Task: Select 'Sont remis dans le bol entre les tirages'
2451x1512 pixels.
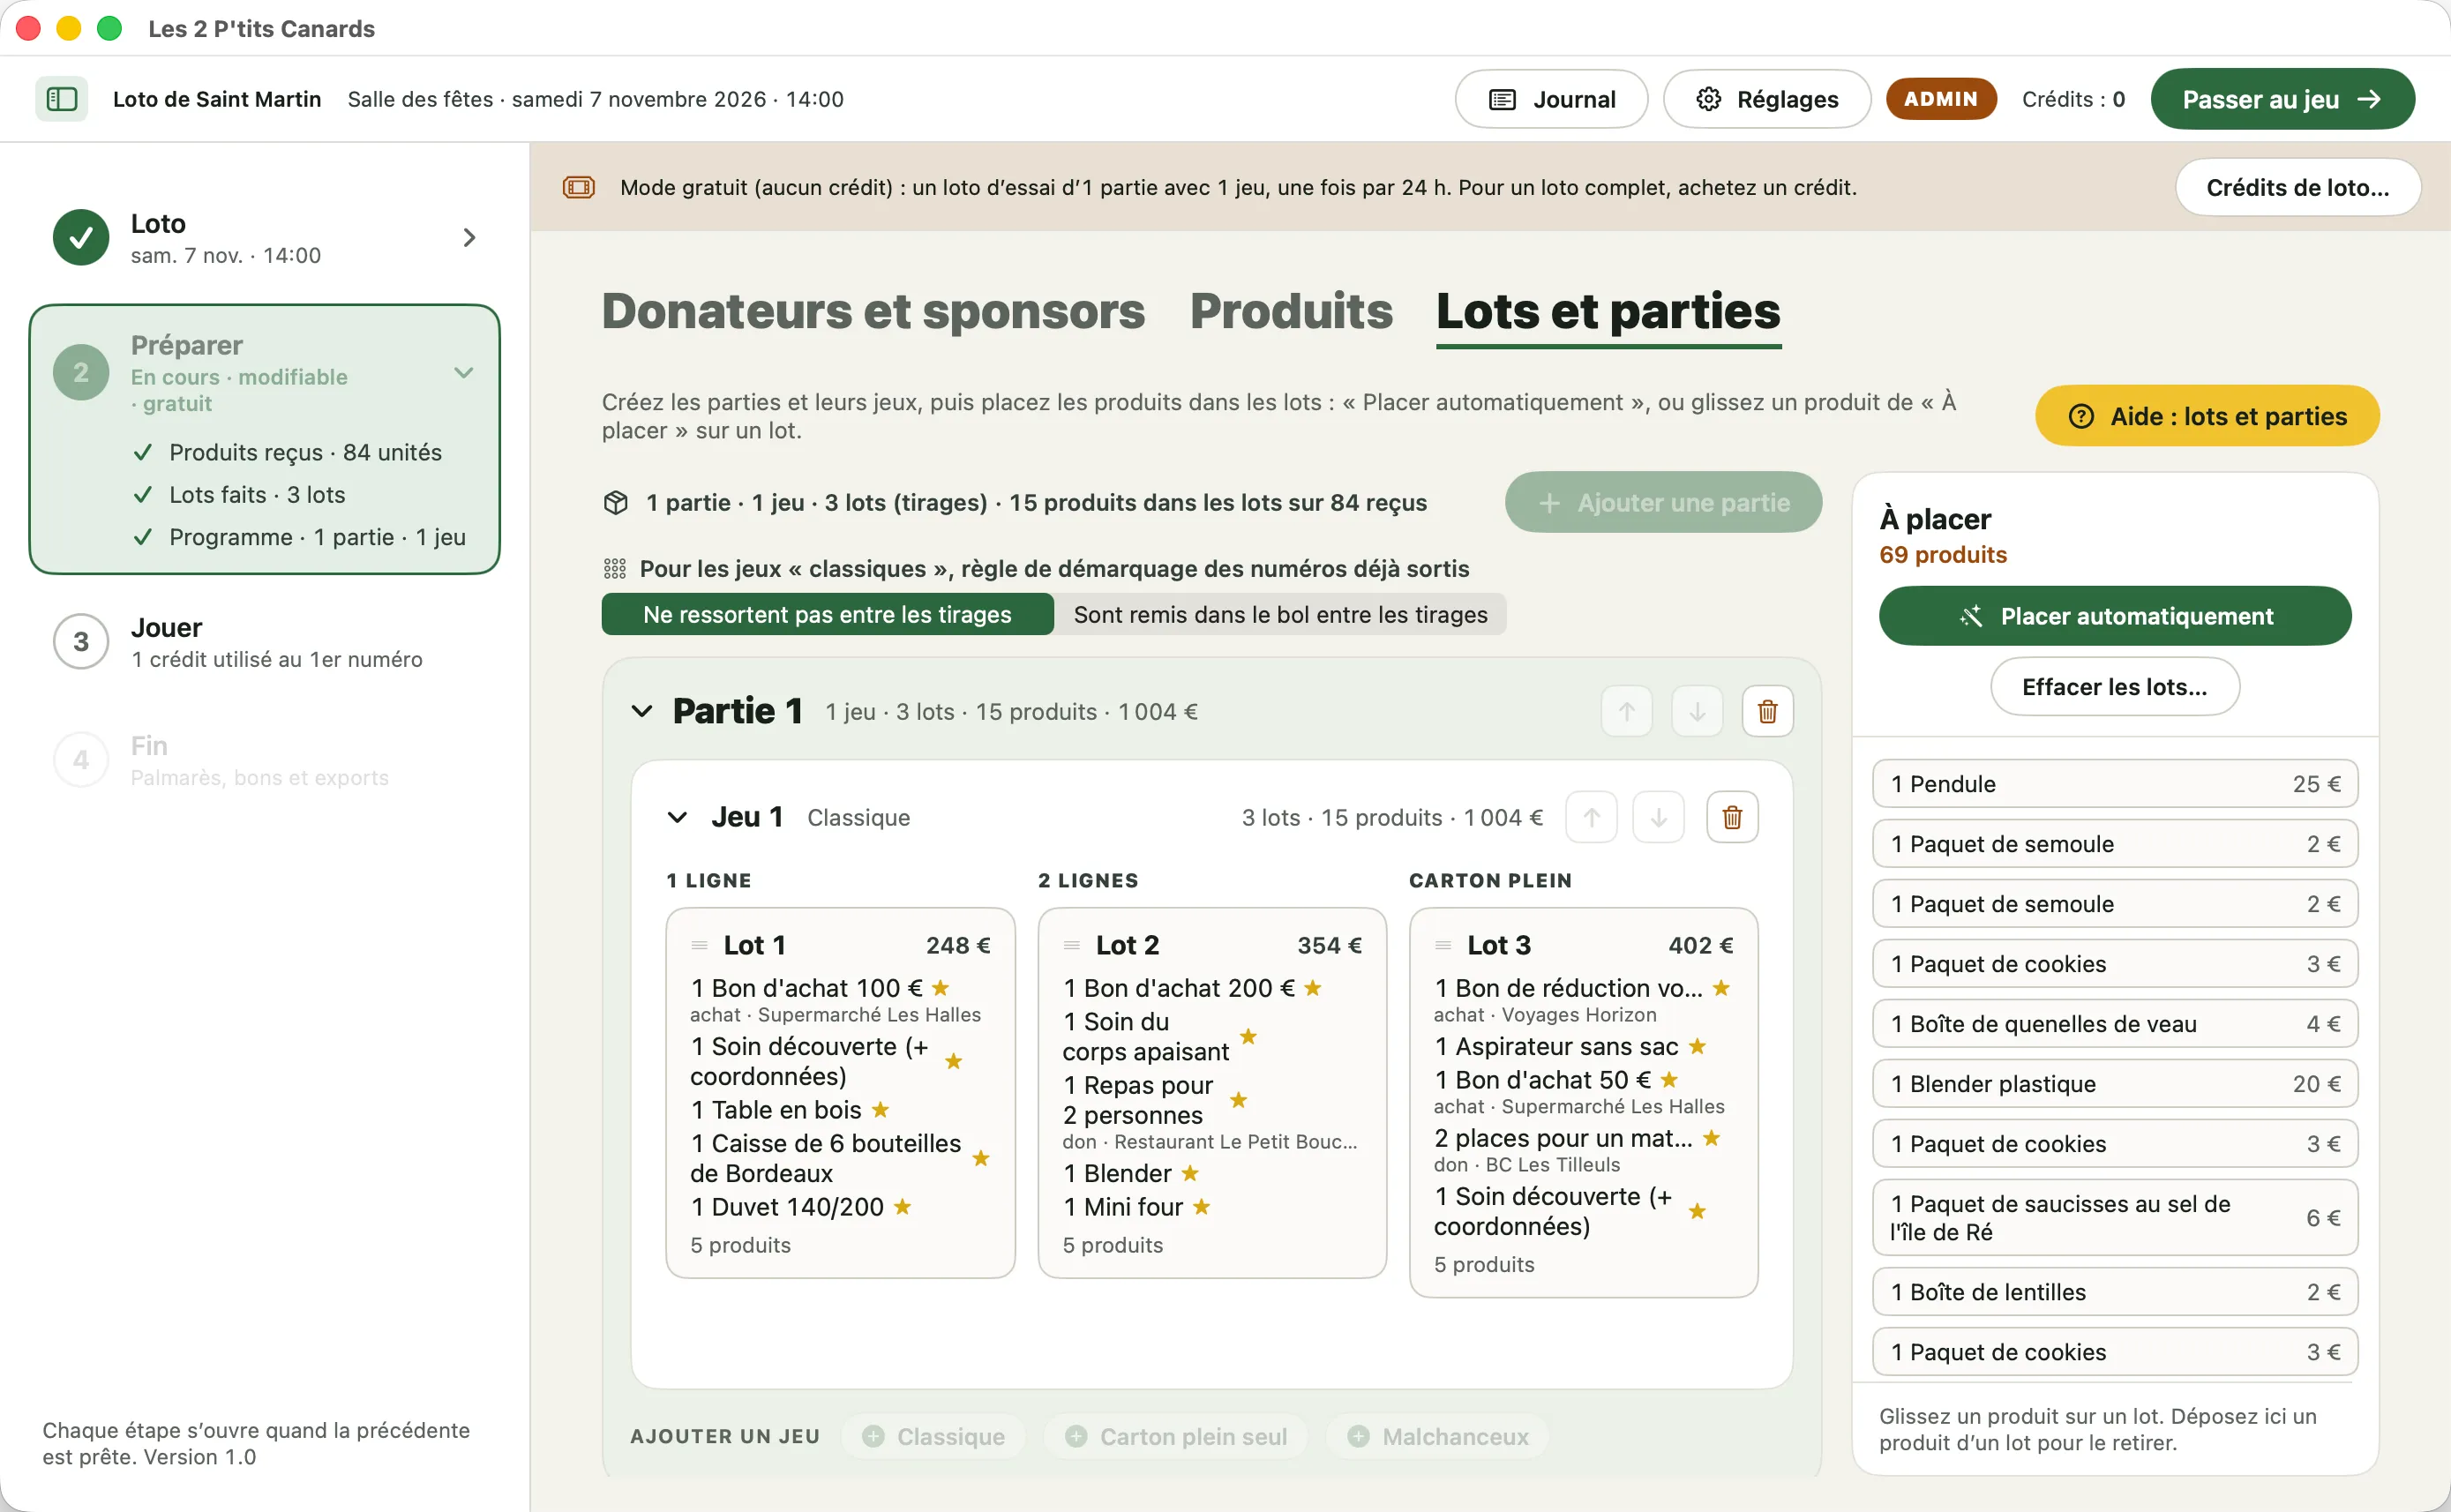Action: [1280, 614]
